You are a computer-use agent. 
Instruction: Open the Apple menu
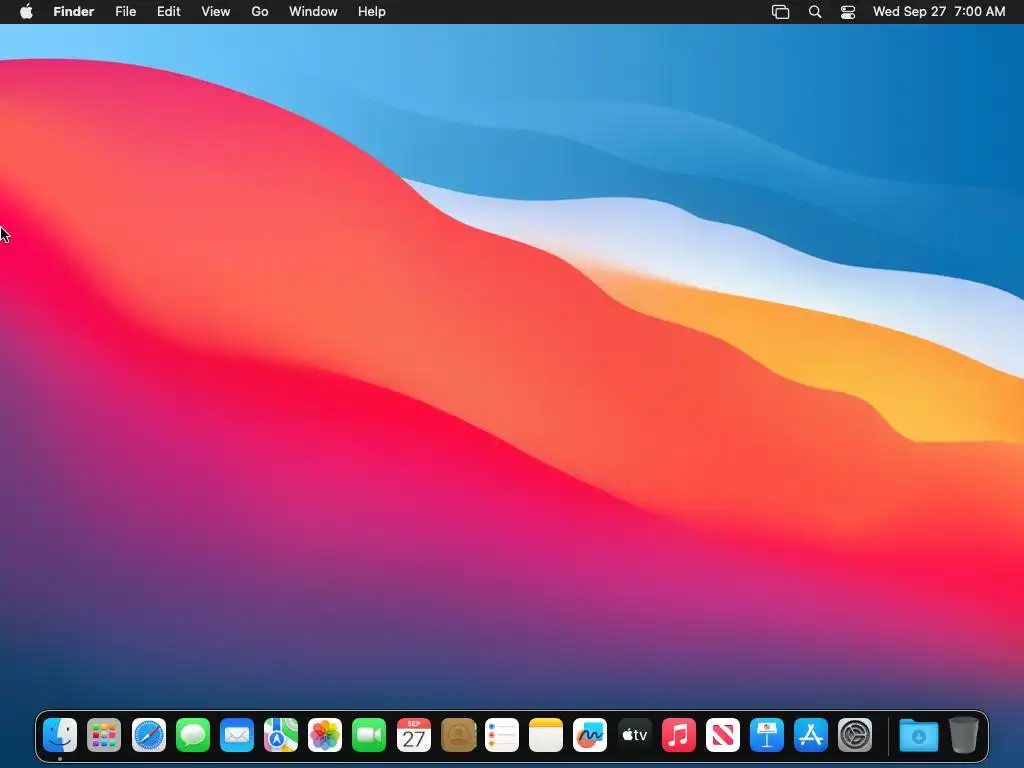(x=26, y=11)
